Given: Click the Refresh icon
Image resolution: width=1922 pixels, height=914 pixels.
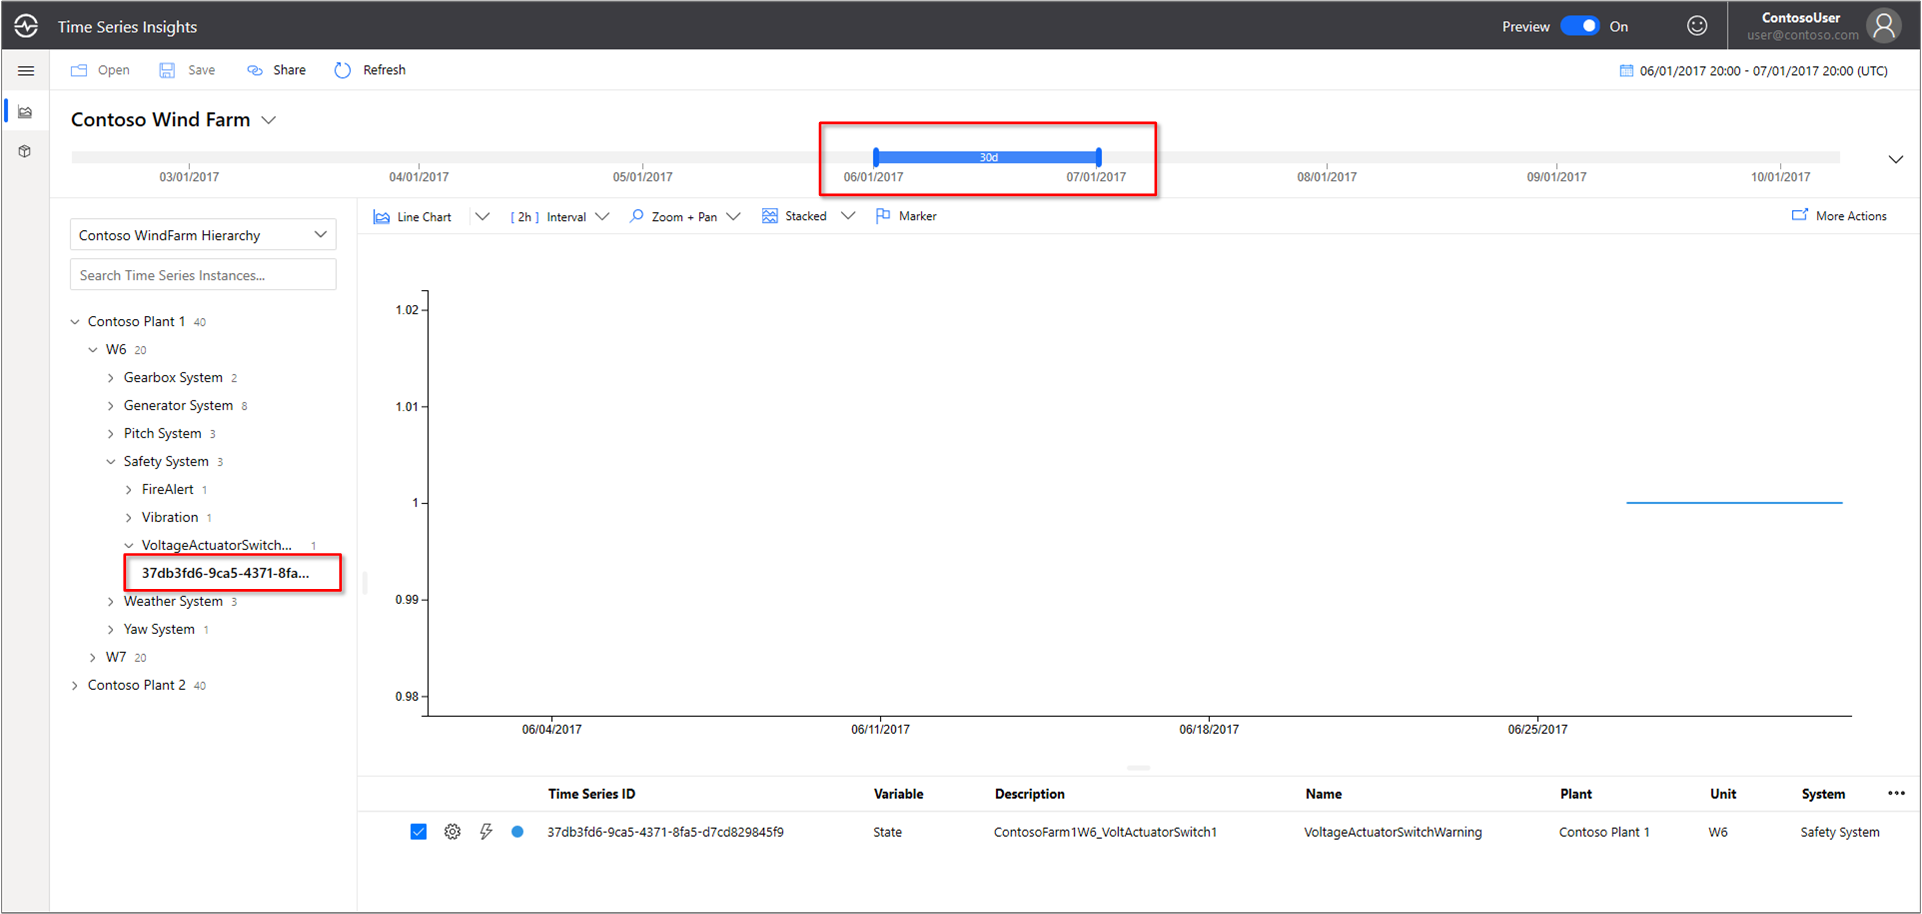Looking at the screenshot, I should 343,70.
